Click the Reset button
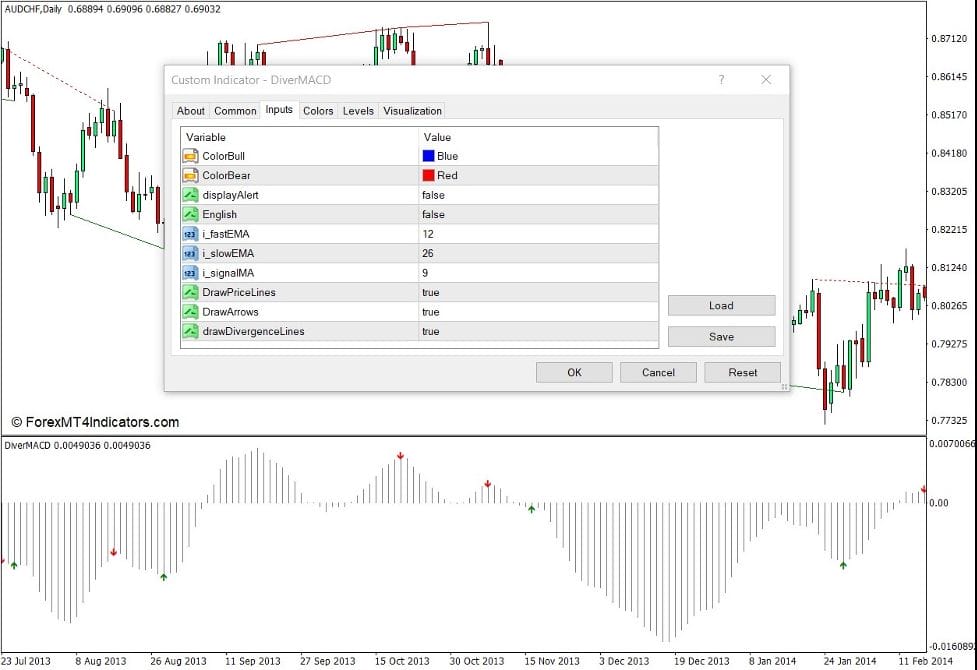Screen dimensions: 977x670 pyautogui.click(x=742, y=372)
